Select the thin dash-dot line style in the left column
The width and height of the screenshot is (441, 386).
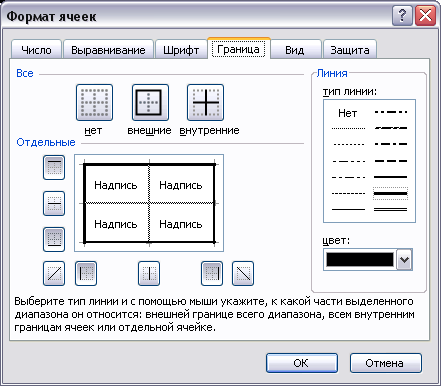pos(348,177)
